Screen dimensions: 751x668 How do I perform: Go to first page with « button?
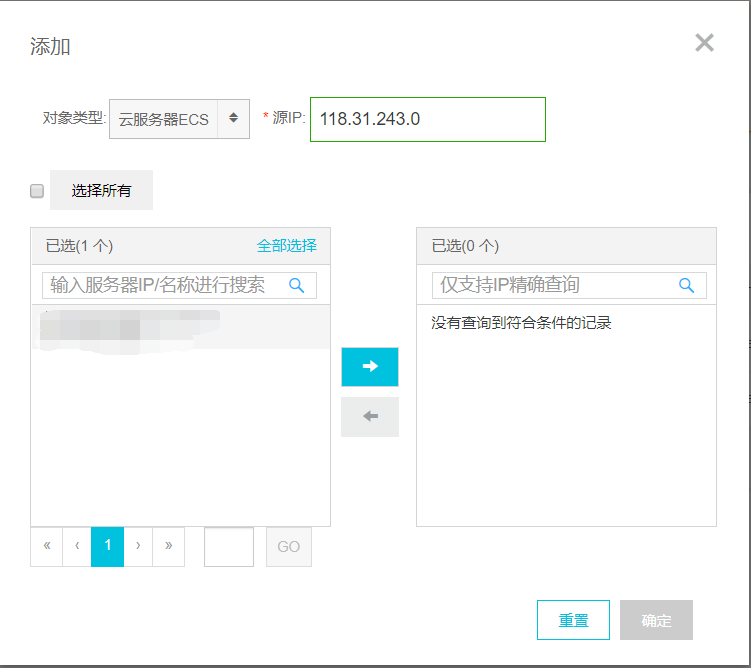coord(46,546)
